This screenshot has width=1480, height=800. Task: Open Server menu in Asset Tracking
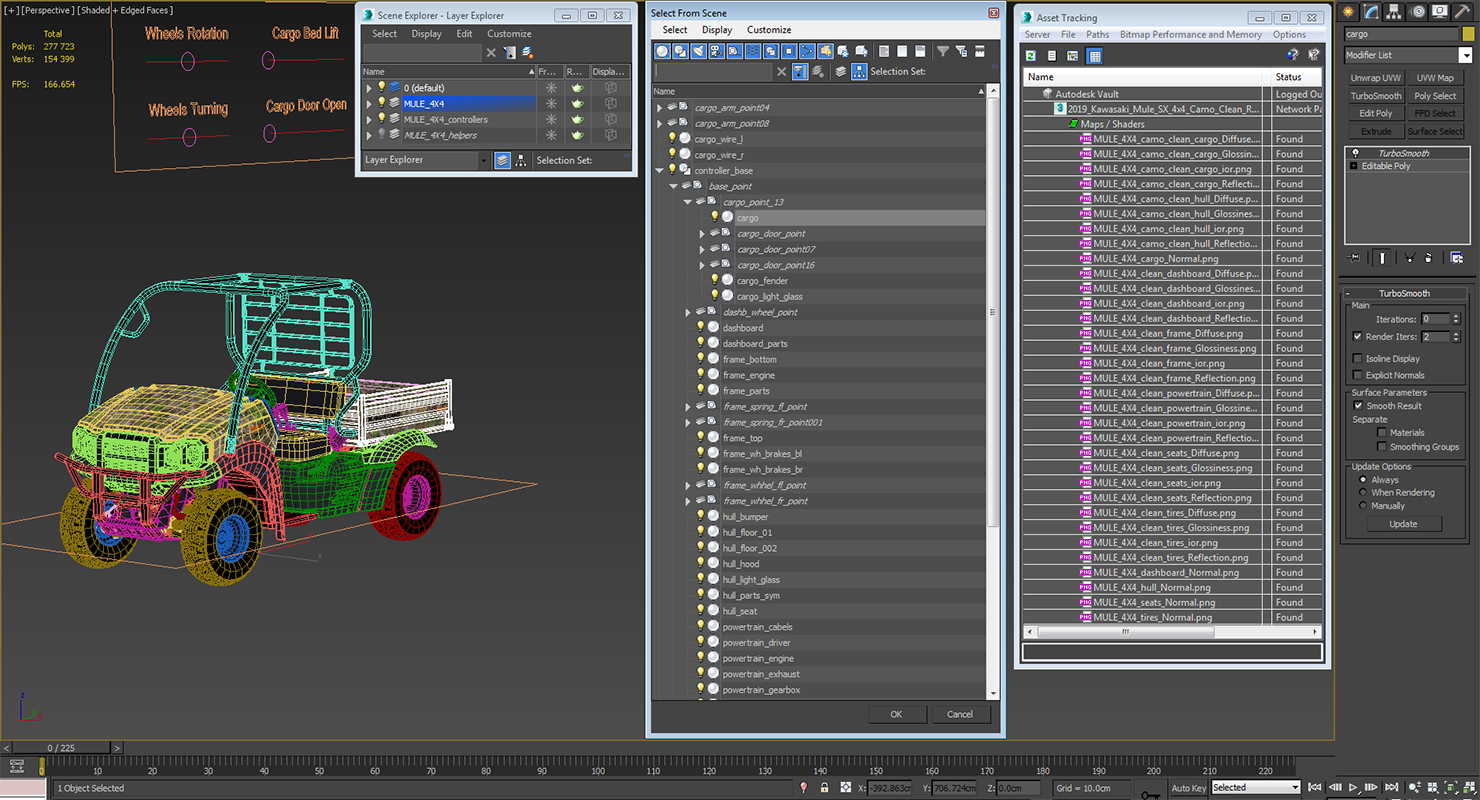click(1038, 34)
